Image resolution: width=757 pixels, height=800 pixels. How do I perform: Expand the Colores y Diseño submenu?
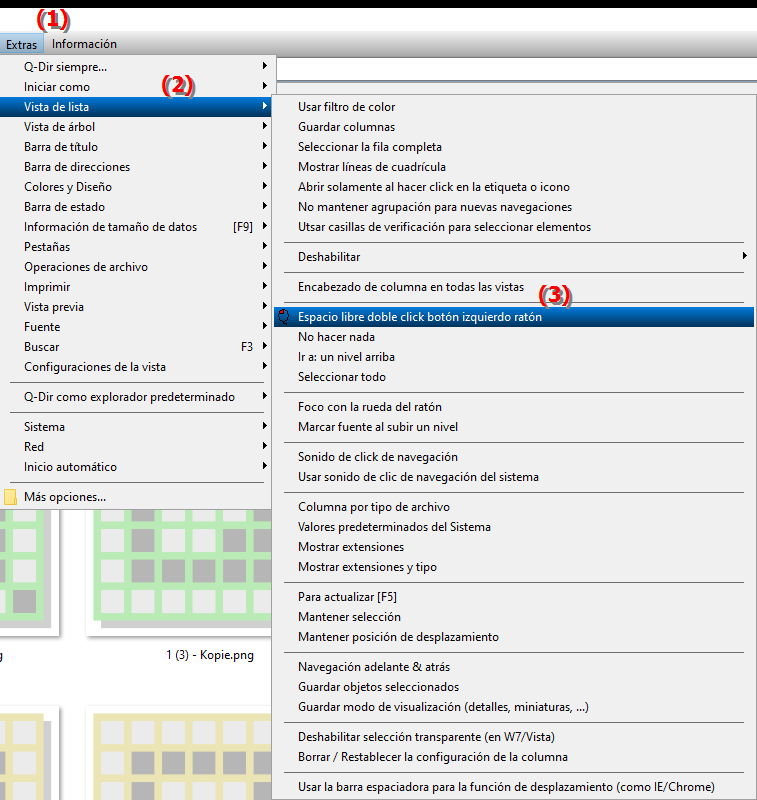68,187
